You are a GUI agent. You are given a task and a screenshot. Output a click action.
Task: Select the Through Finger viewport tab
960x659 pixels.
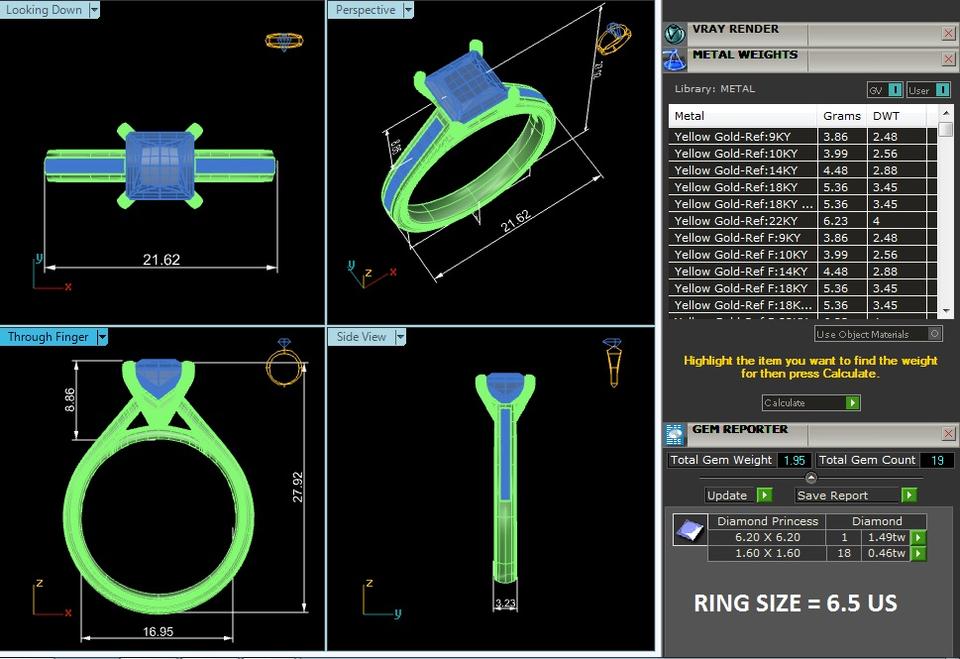(x=48, y=337)
